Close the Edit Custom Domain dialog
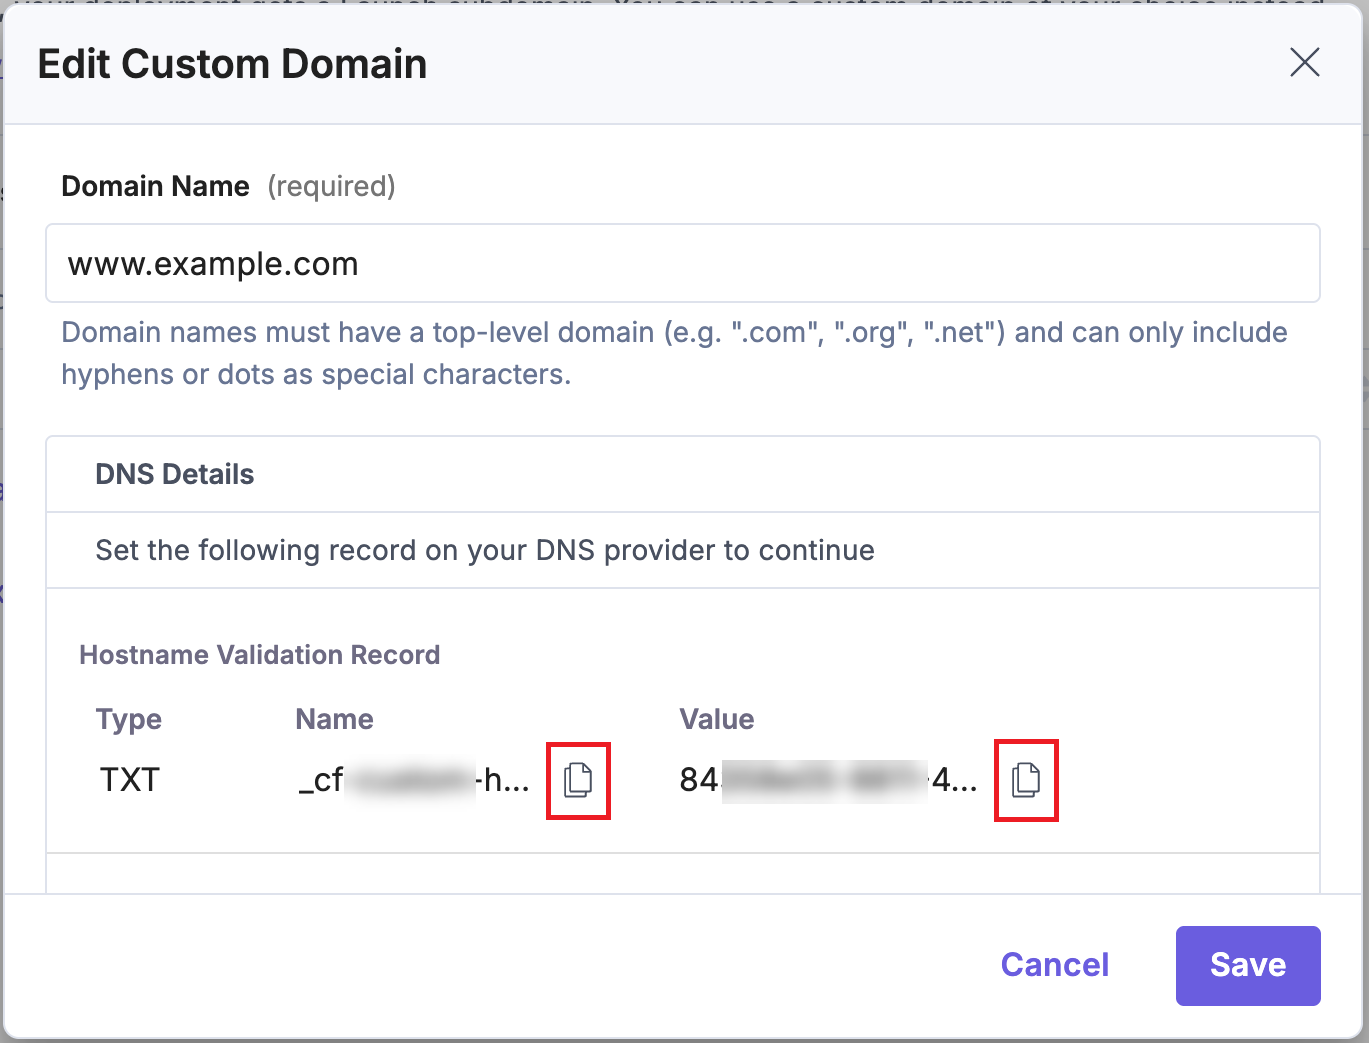Viewport: 1369px width, 1043px height. 1304,63
